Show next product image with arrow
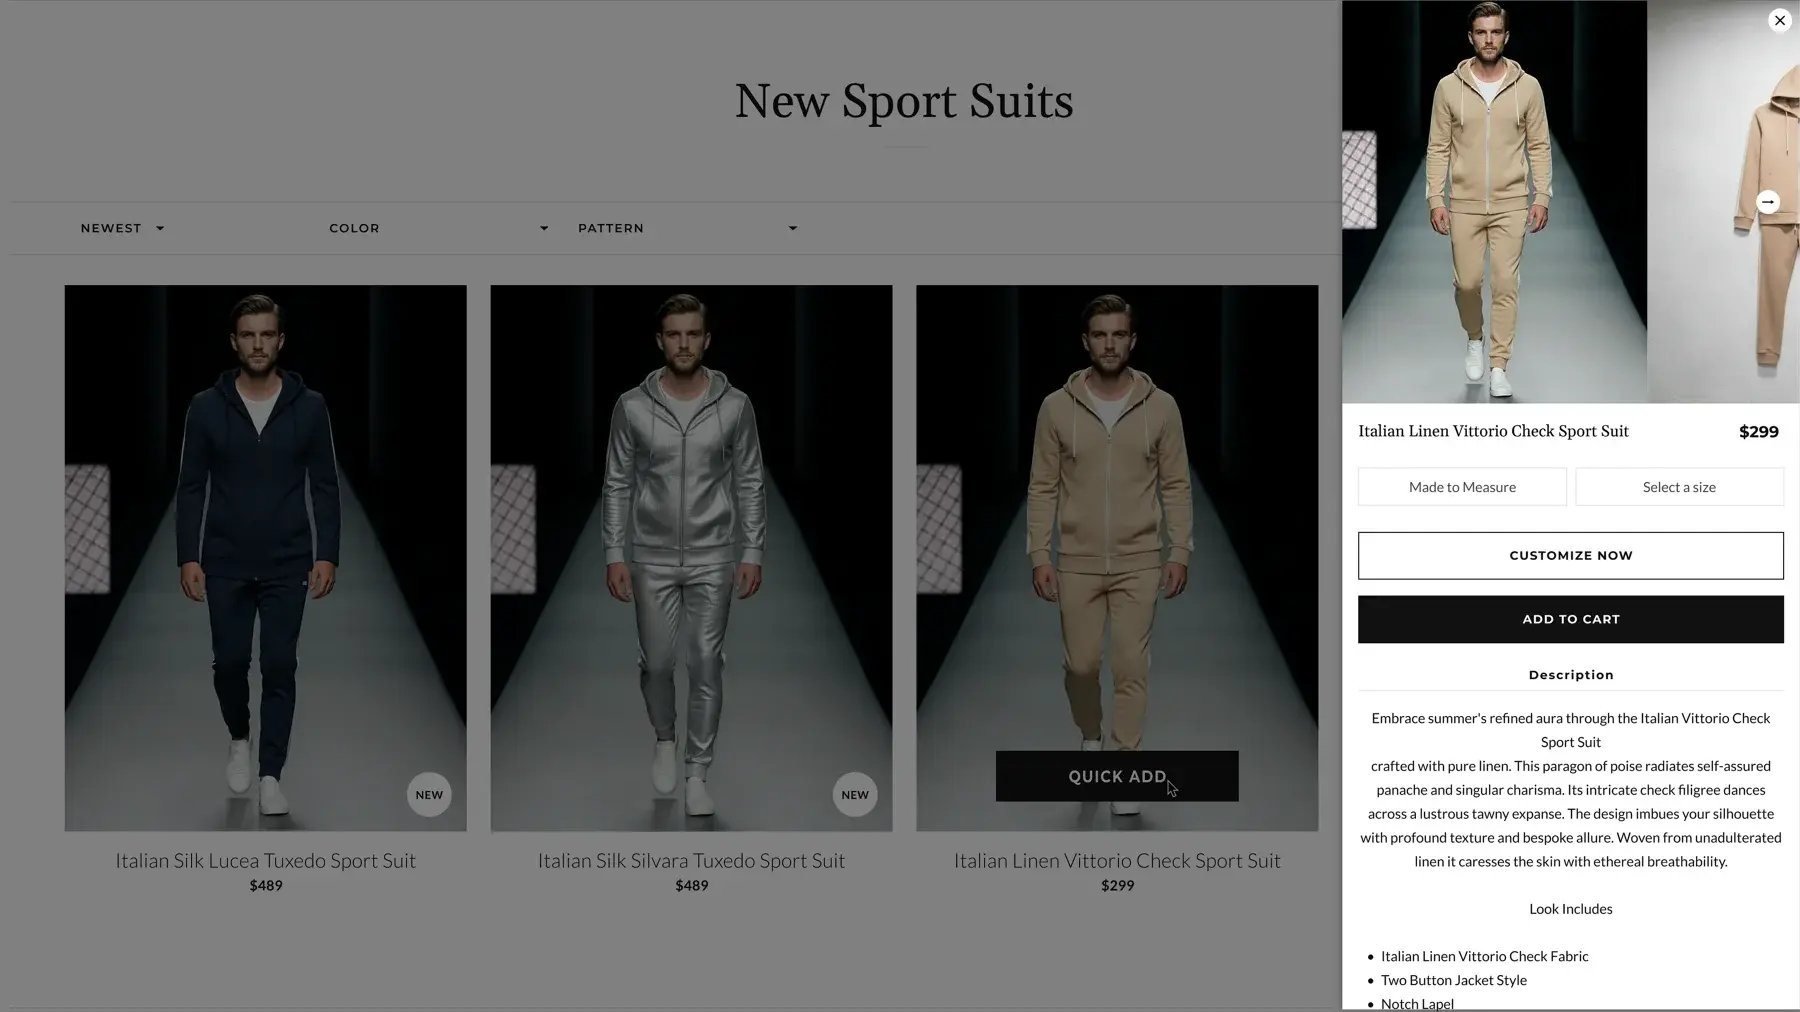The image size is (1800, 1012). (x=1768, y=202)
